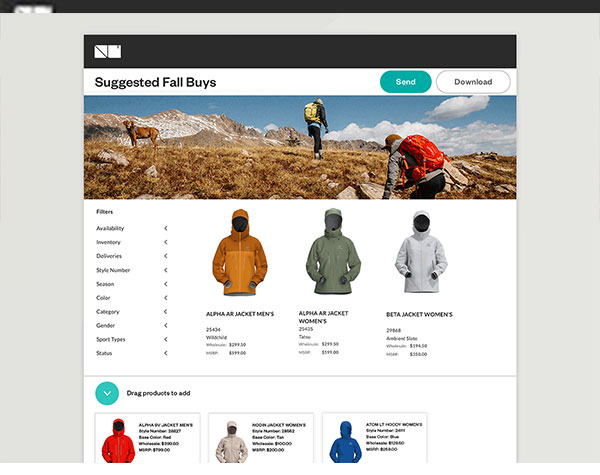600x475 pixels.
Task: Click the Download button
Action: point(473,82)
